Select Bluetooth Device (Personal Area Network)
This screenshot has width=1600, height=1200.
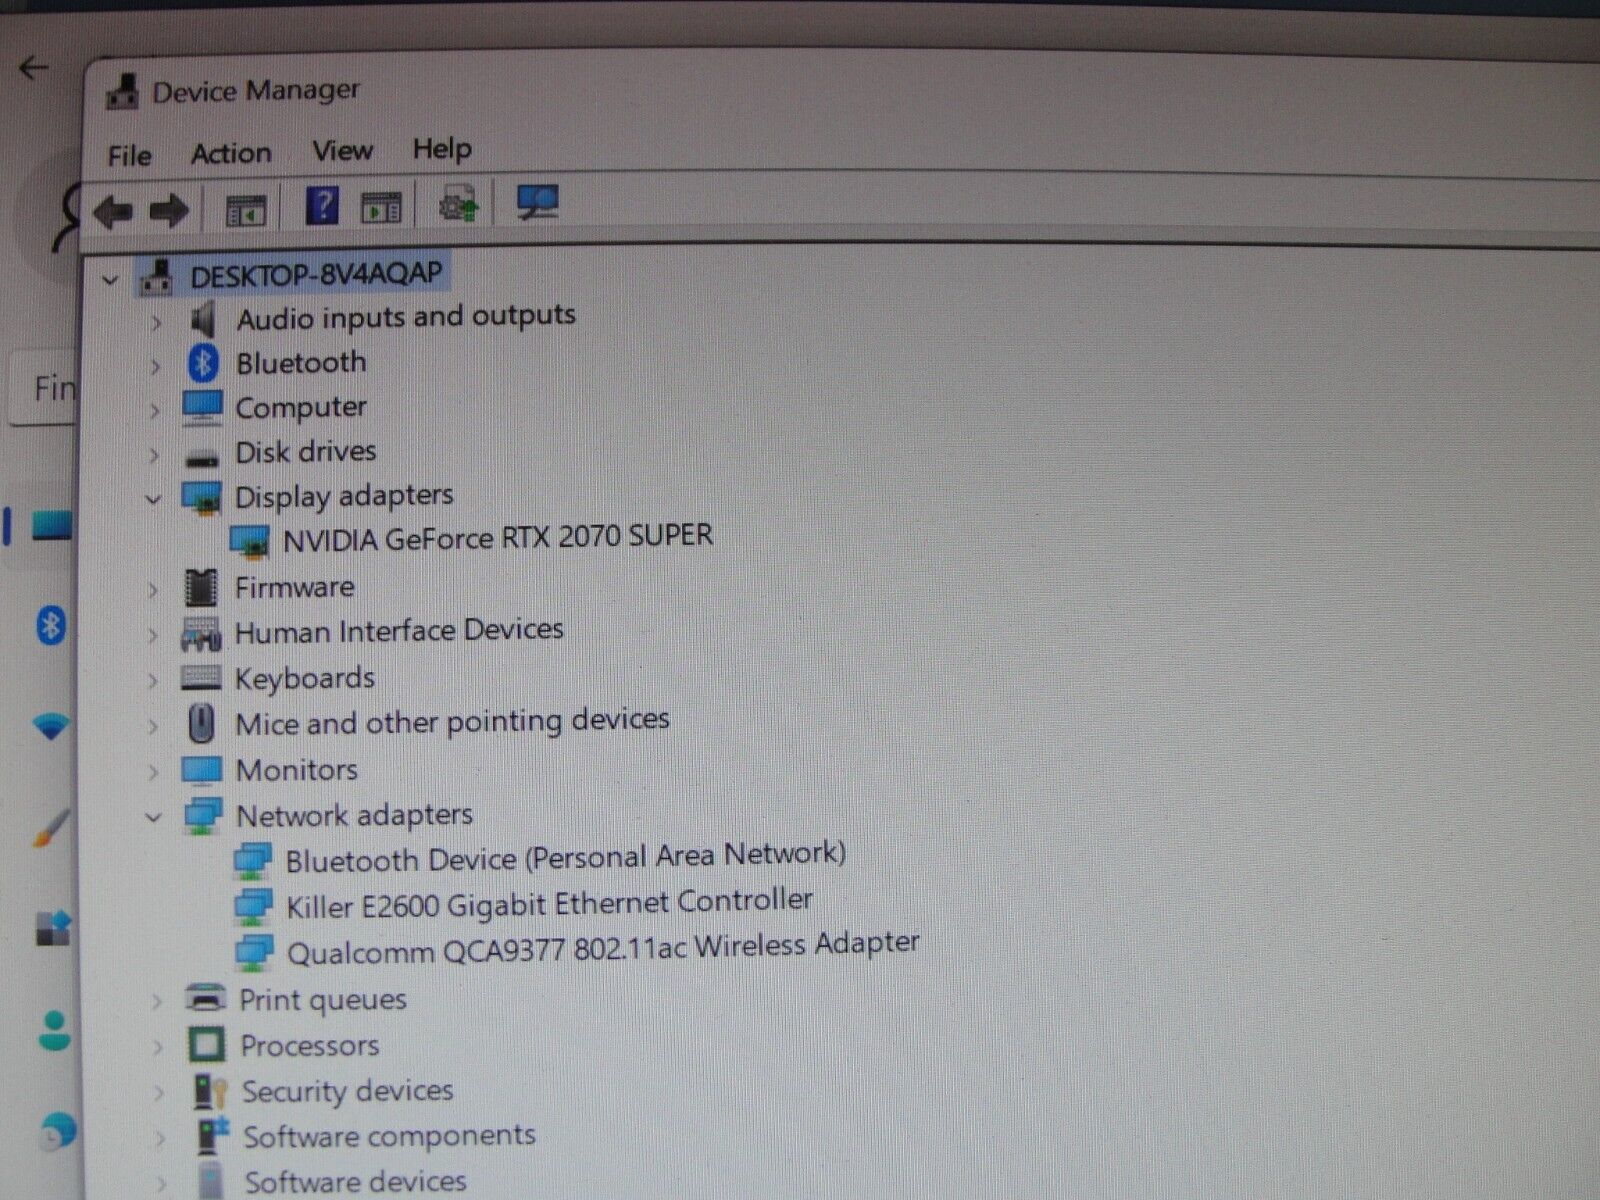pos(566,857)
